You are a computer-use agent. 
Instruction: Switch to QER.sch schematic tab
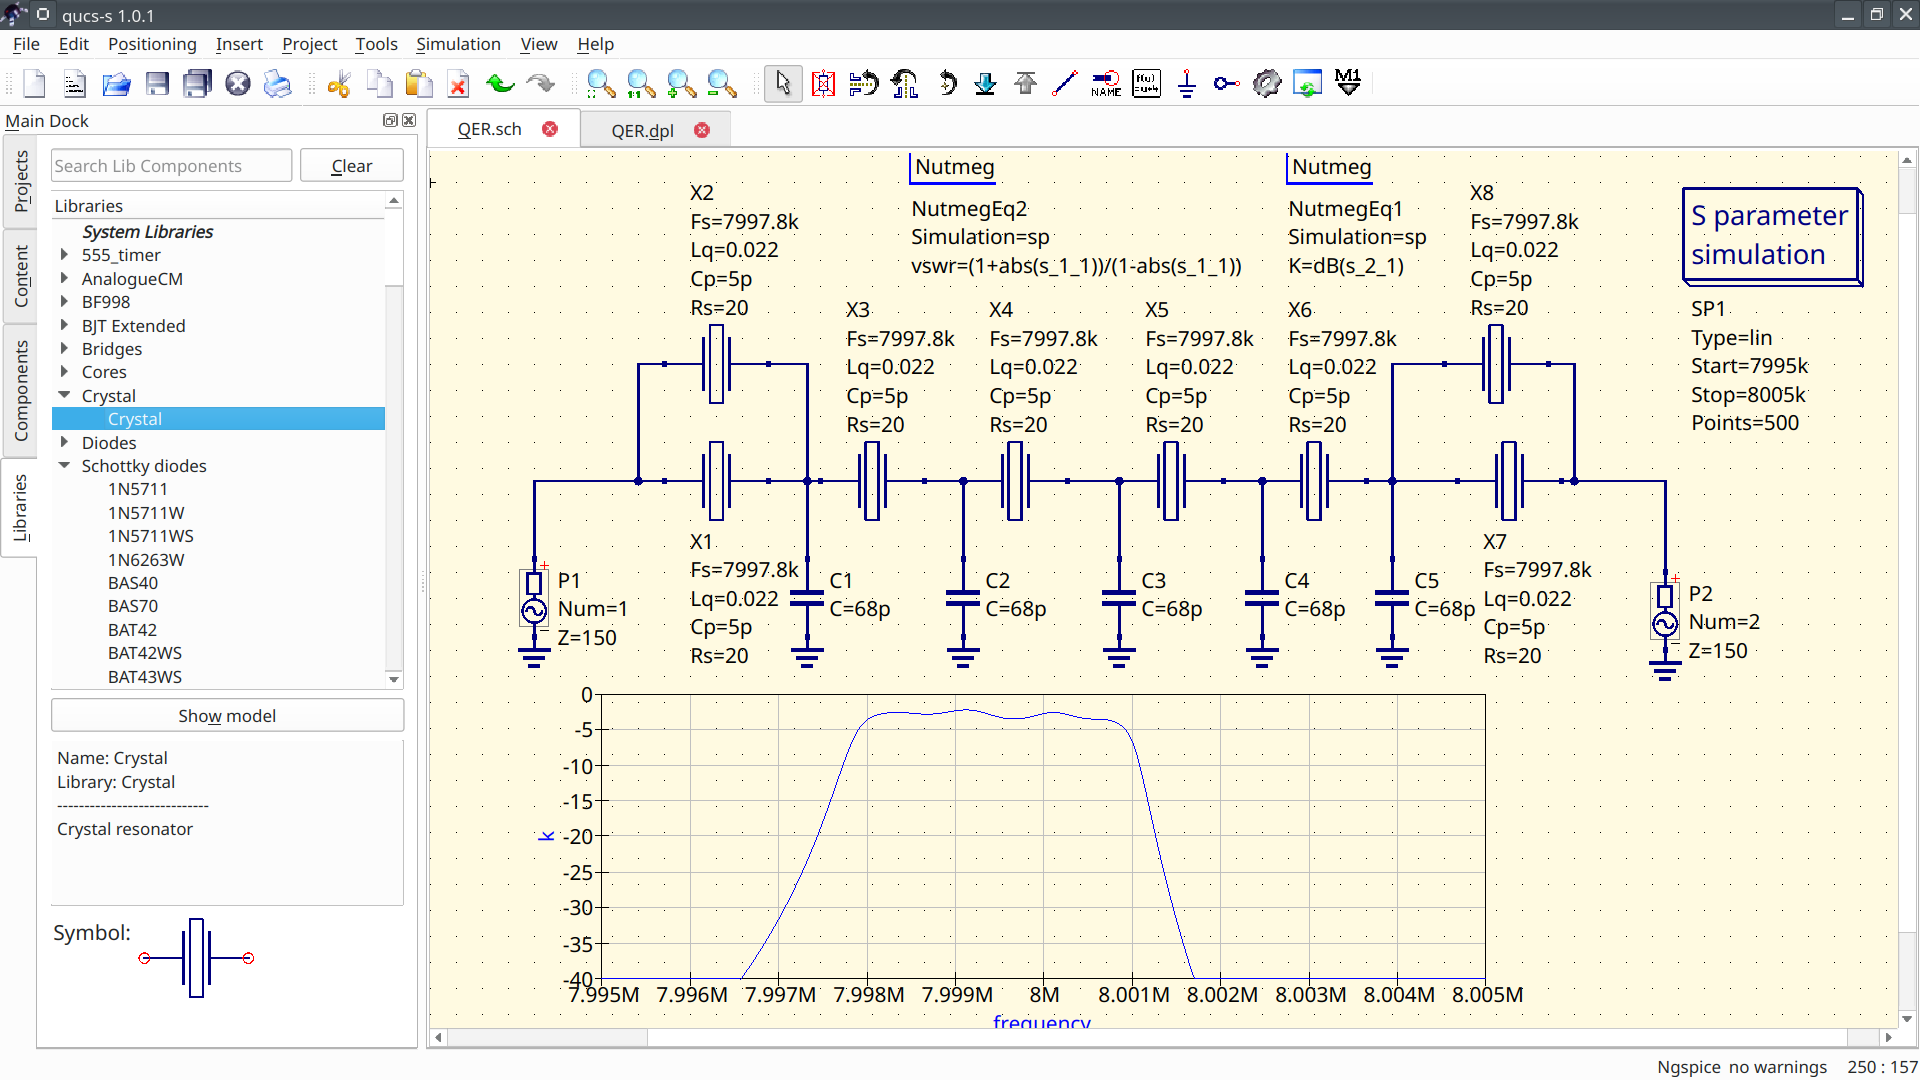pos(487,129)
